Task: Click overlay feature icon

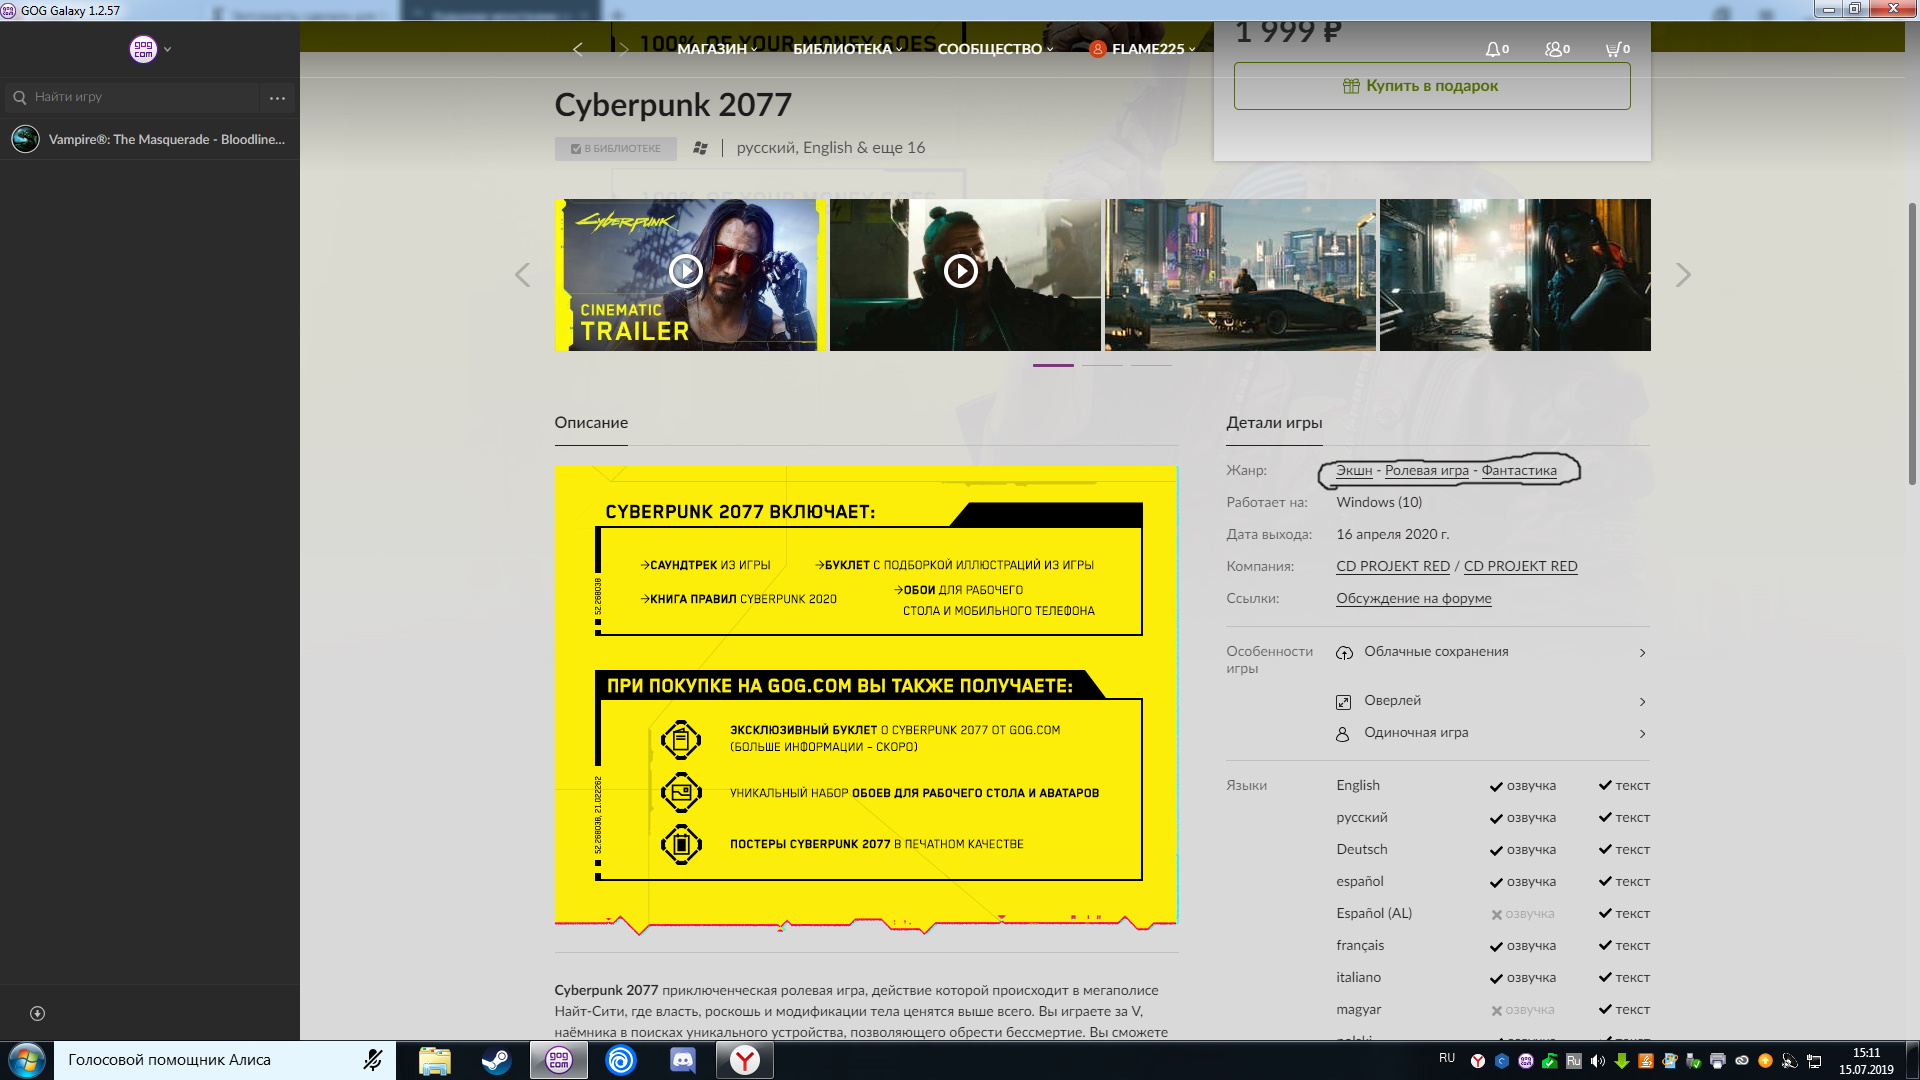Action: pos(1344,702)
